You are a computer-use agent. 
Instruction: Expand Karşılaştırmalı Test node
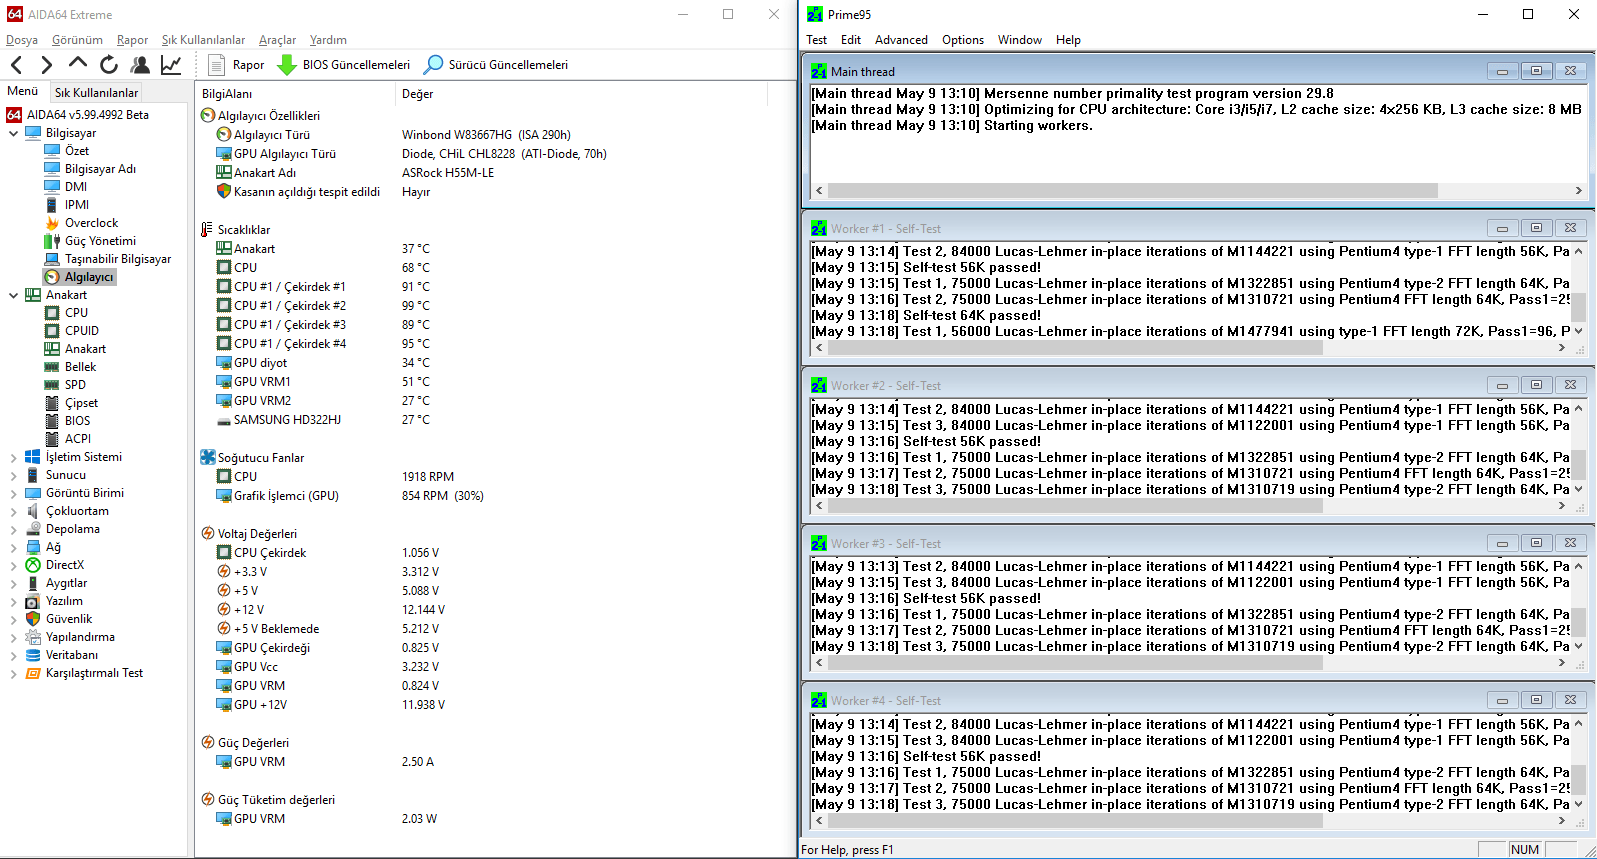(x=13, y=673)
